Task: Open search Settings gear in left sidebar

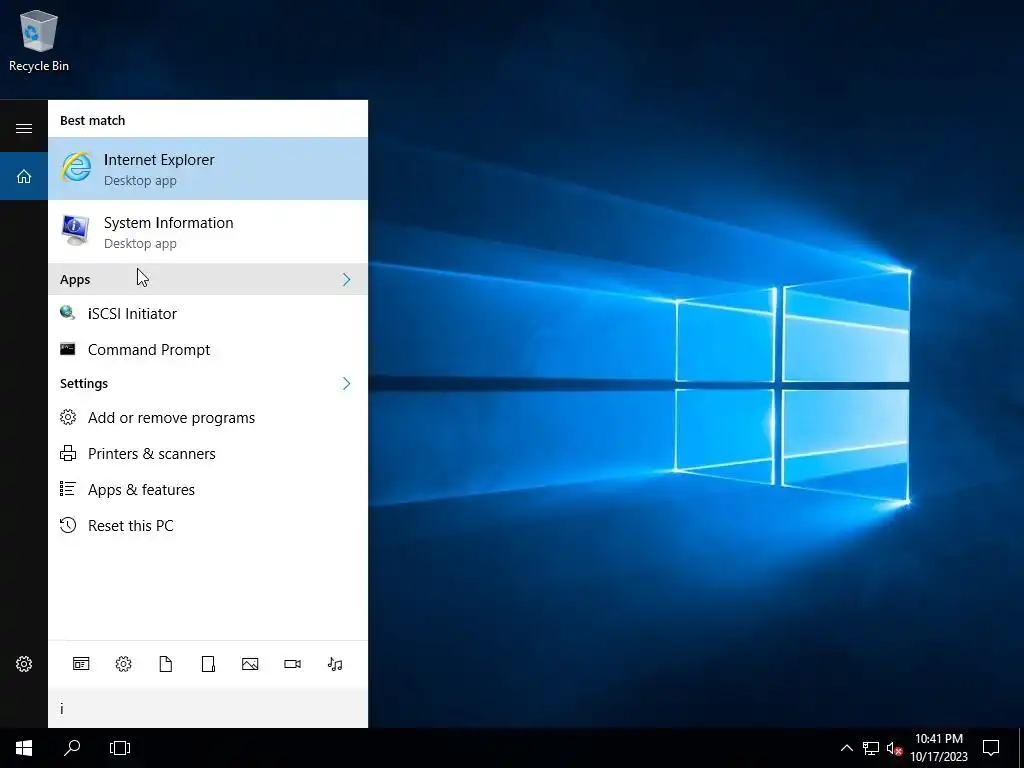Action: point(24,664)
